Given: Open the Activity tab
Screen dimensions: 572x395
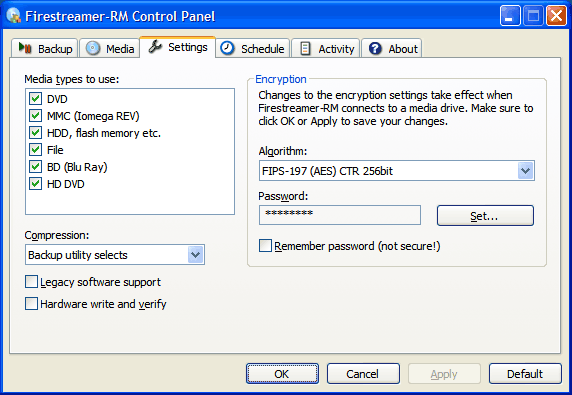Looking at the screenshot, I should [x=326, y=48].
